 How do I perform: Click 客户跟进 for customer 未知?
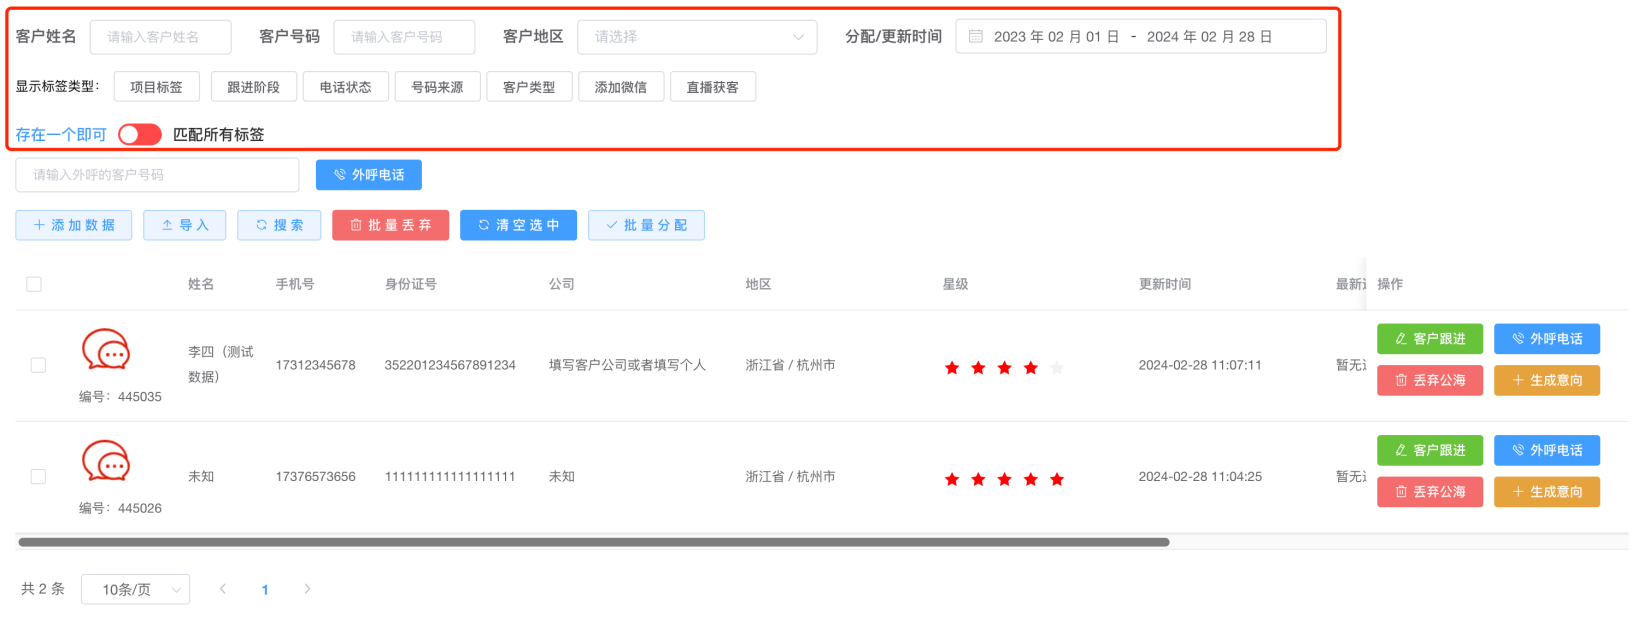pyautogui.click(x=1429, y=450)
